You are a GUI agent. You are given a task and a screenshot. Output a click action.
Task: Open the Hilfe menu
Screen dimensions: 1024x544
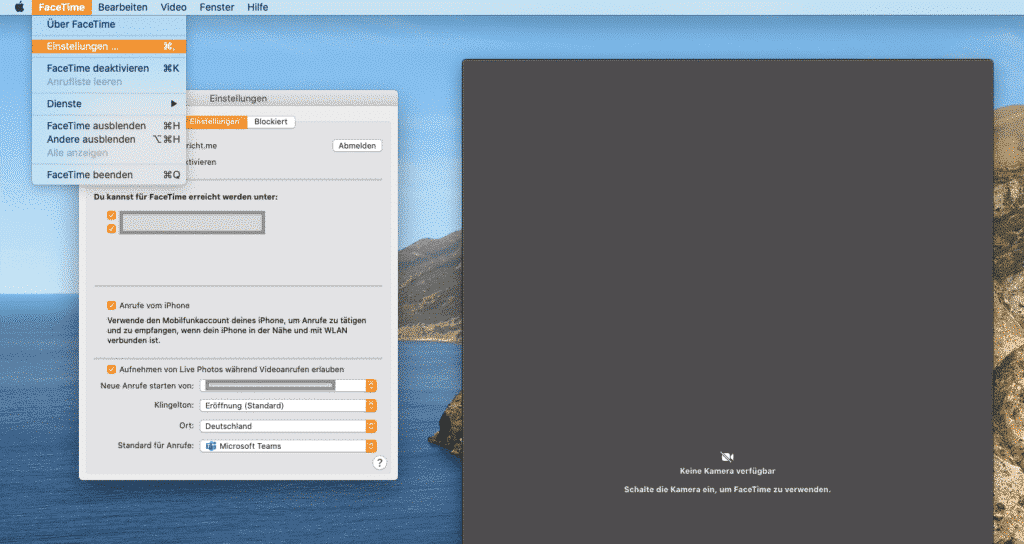(x=257, y=7)
